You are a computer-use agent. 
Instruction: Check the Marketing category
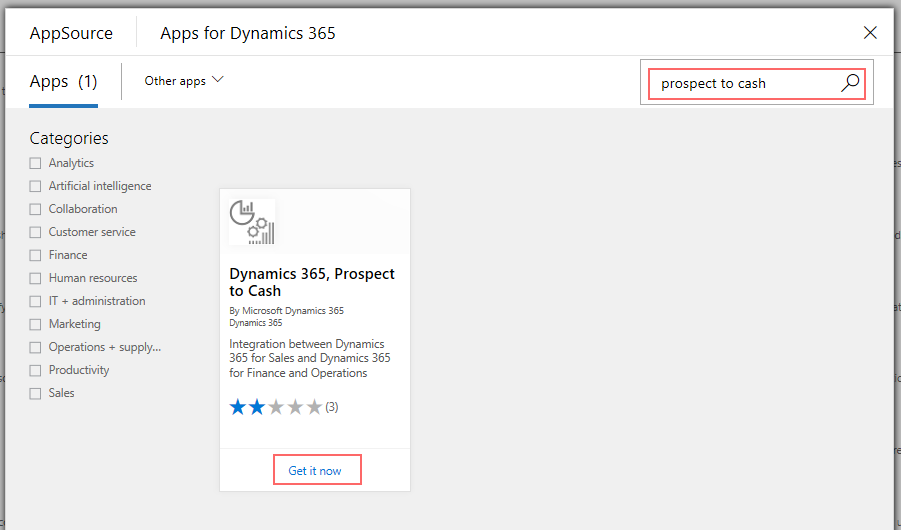click(36, 324)
